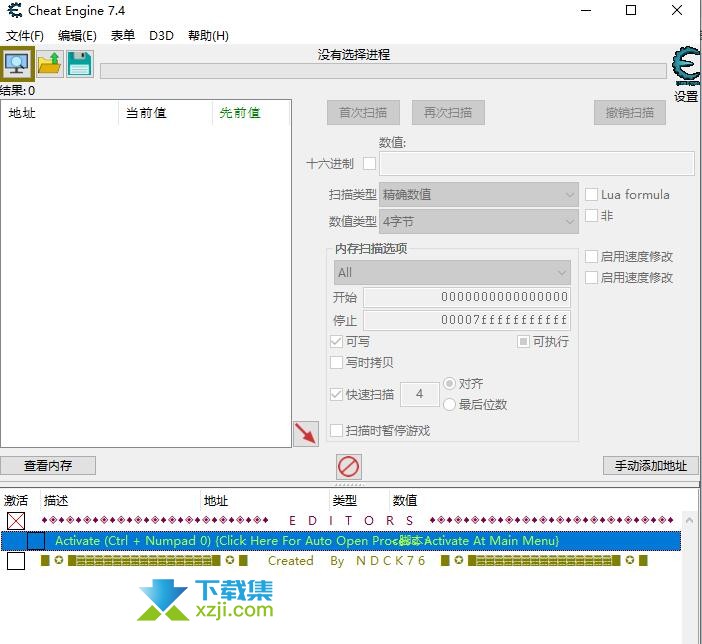702x644 pixels.
Task: Click the 描述 column header
Action: click(120, 500)
